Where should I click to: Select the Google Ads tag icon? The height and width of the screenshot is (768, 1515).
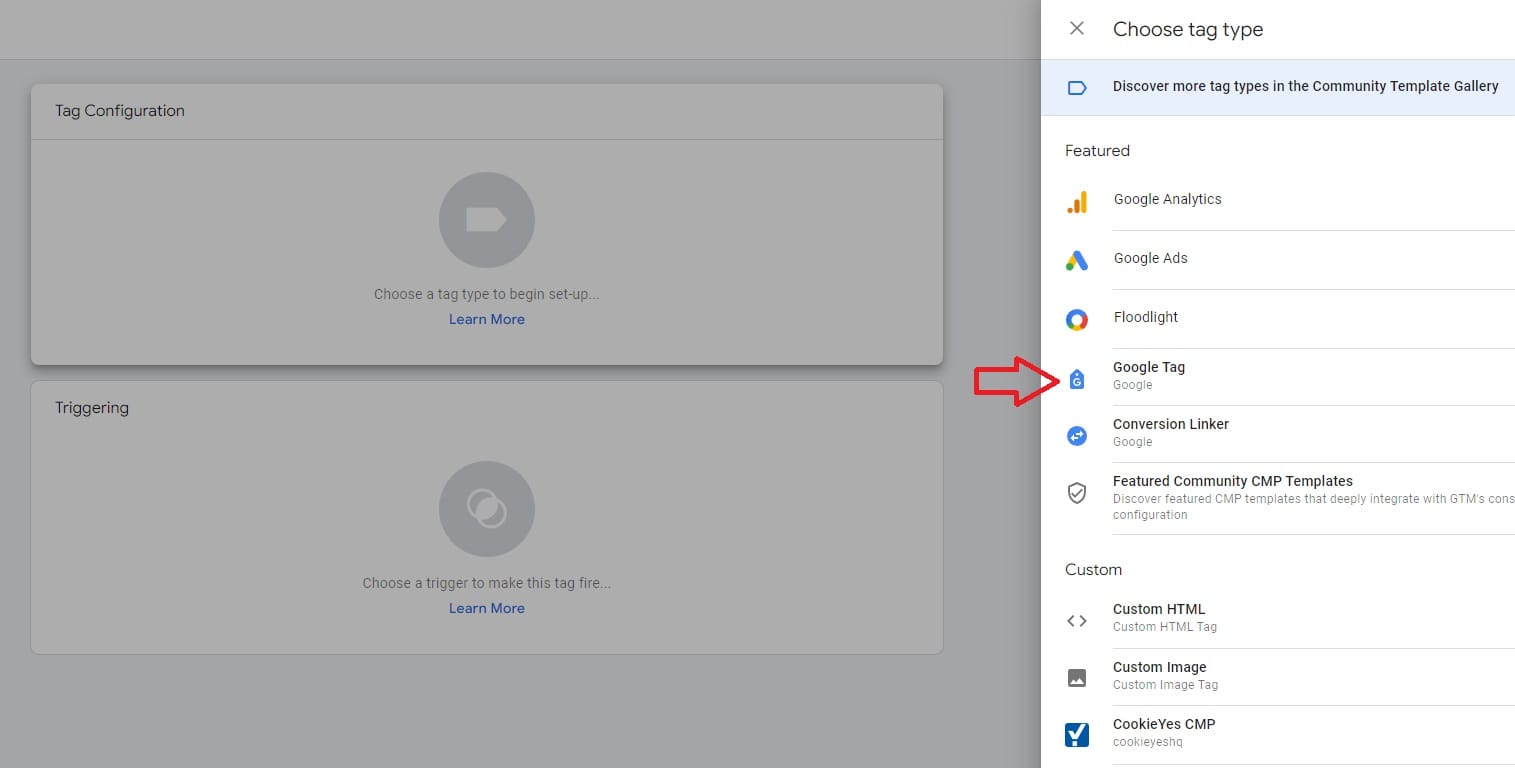click(x=1077, y=260)
